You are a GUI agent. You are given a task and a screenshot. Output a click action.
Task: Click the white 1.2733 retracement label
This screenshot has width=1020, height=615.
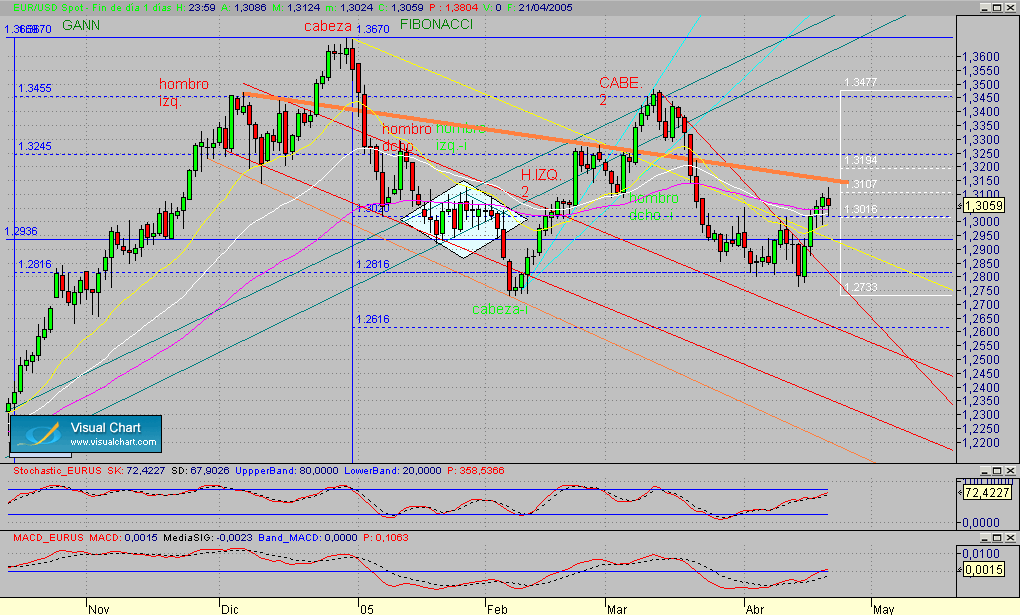pyautogui.click(x=861, y=288)
